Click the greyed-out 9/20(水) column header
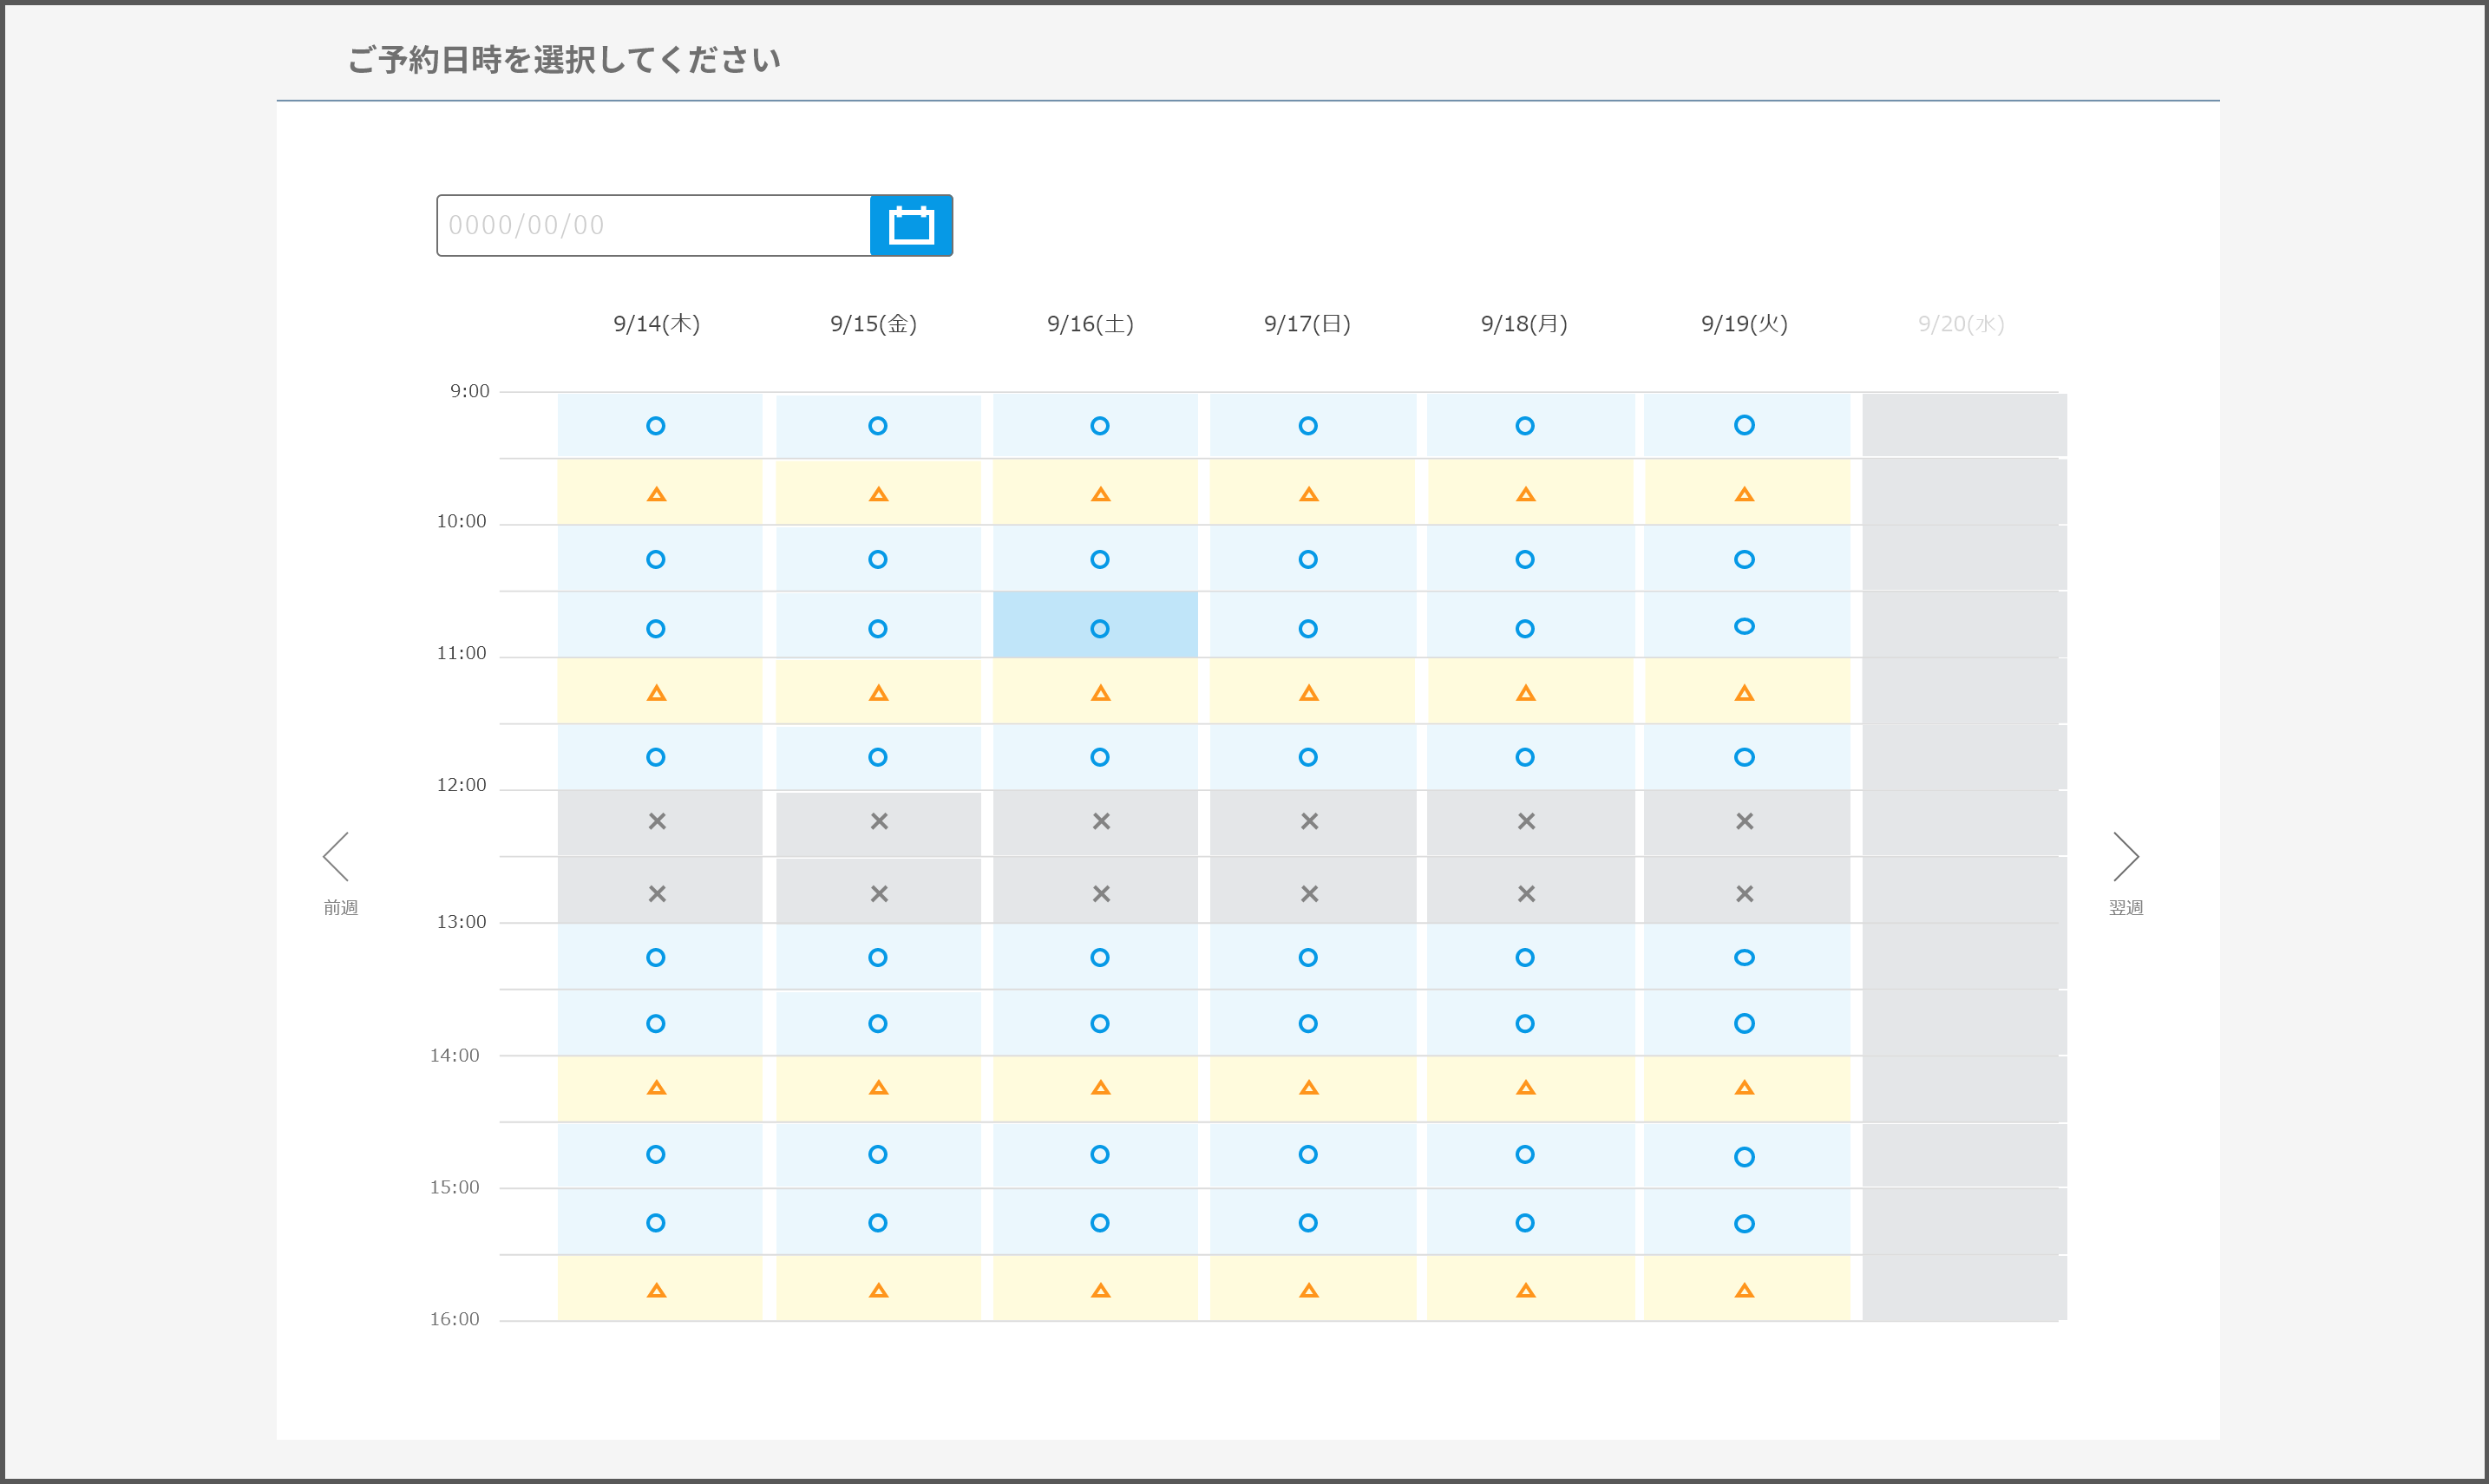This screenshot has height=1484, width=2489. point(1960,324)
